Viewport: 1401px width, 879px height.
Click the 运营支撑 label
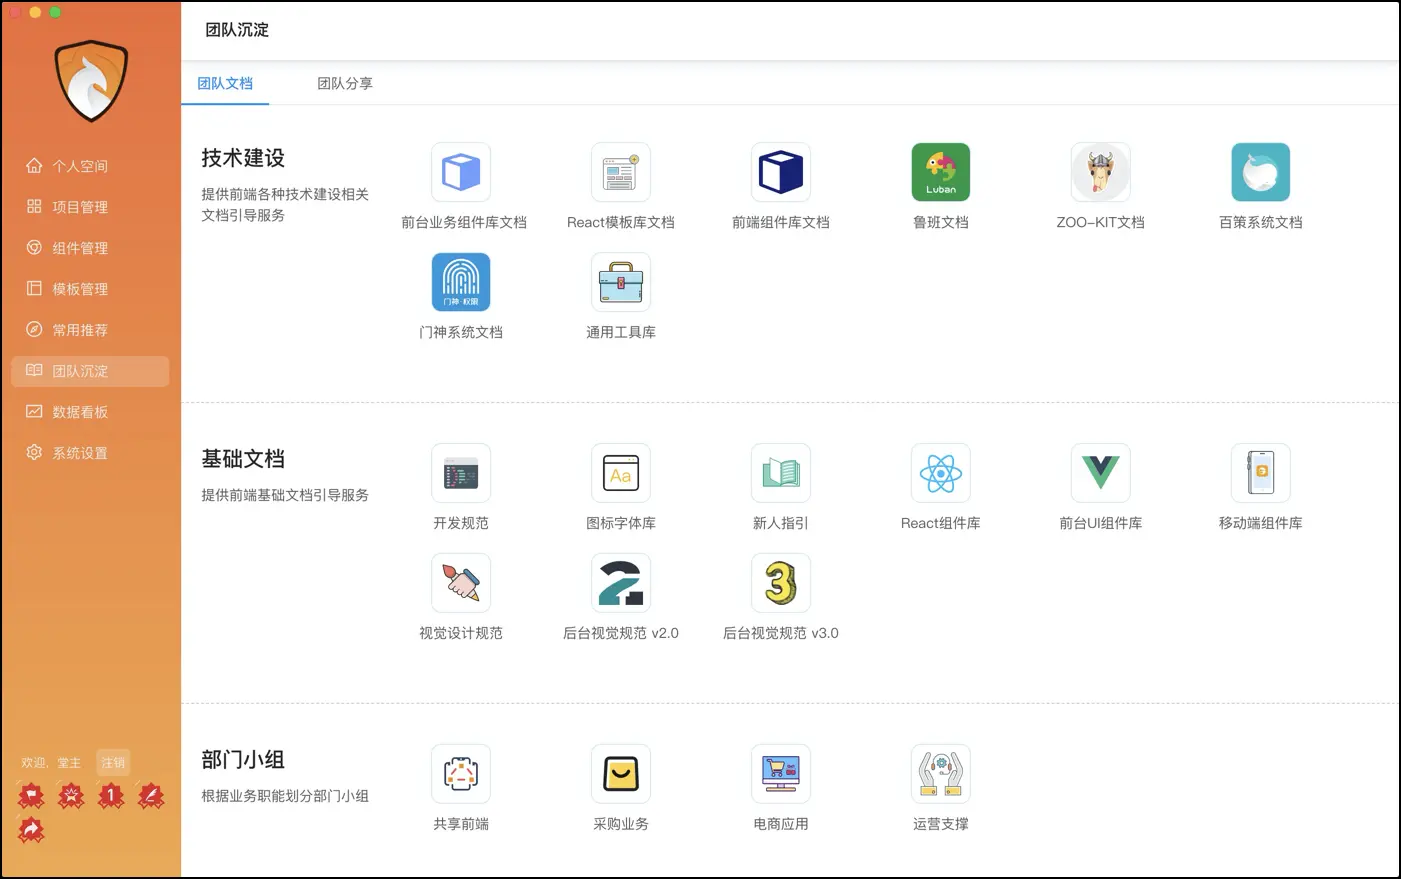pyautogui.click(x=941, y=825)
